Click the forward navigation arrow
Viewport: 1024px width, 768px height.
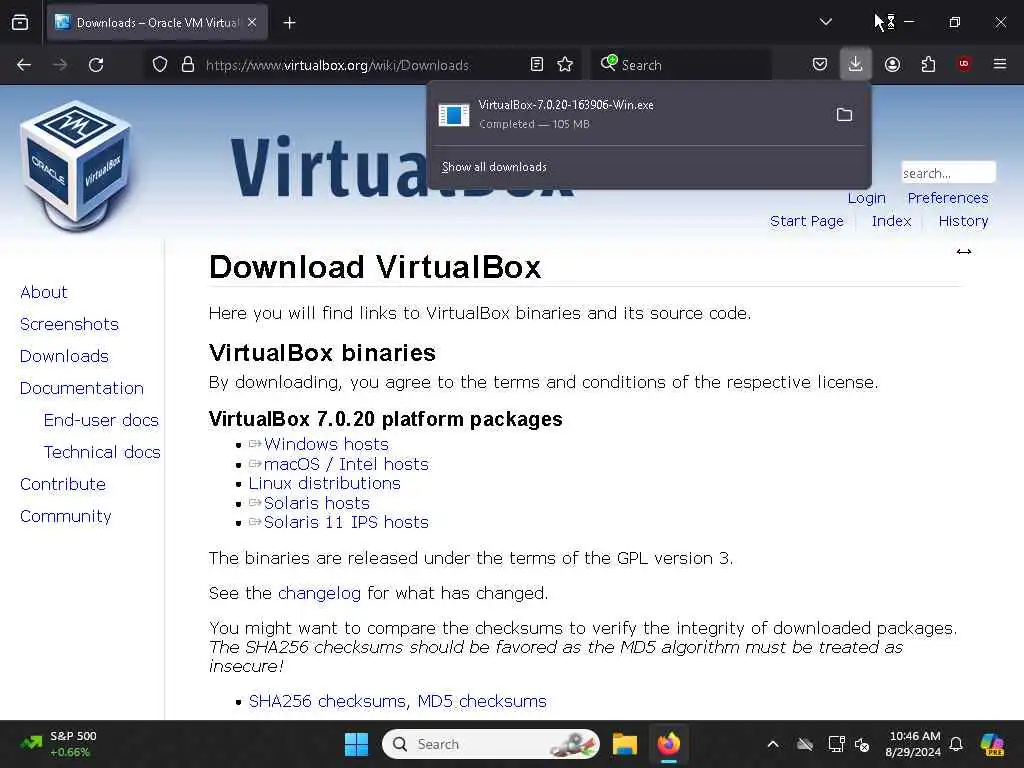59,65
